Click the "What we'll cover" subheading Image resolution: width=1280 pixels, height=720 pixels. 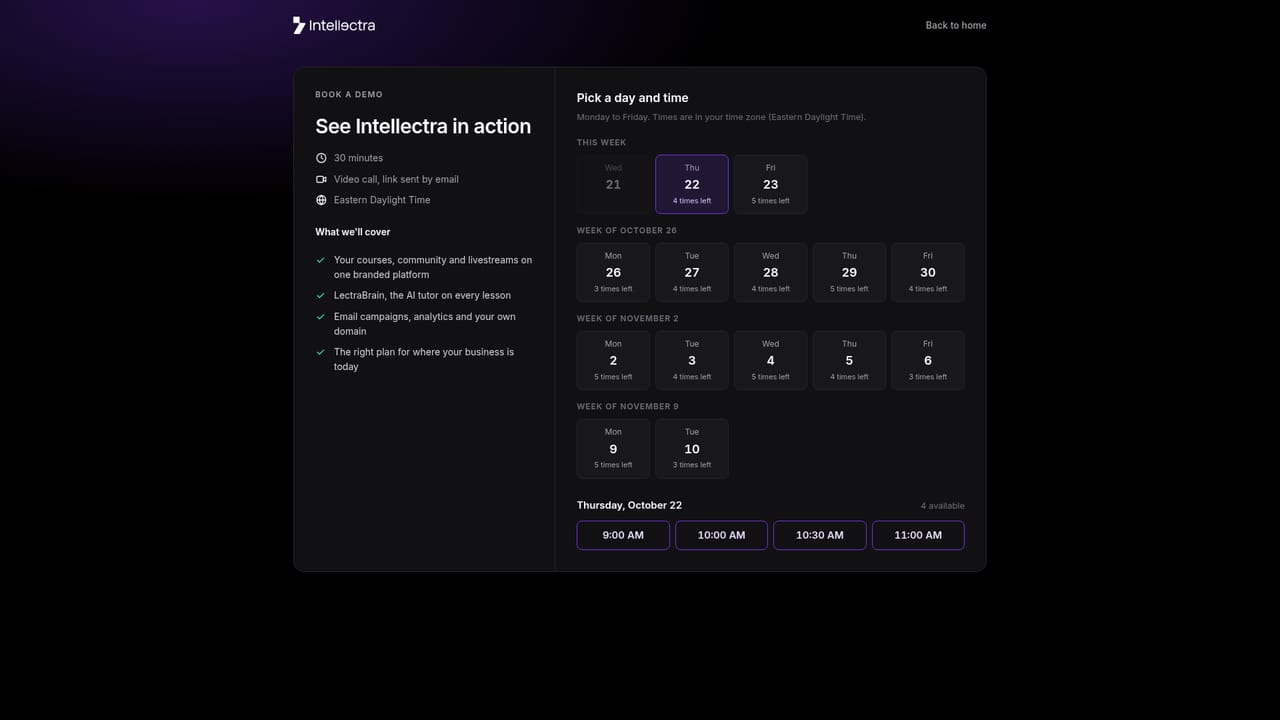(x=353, y=232)
